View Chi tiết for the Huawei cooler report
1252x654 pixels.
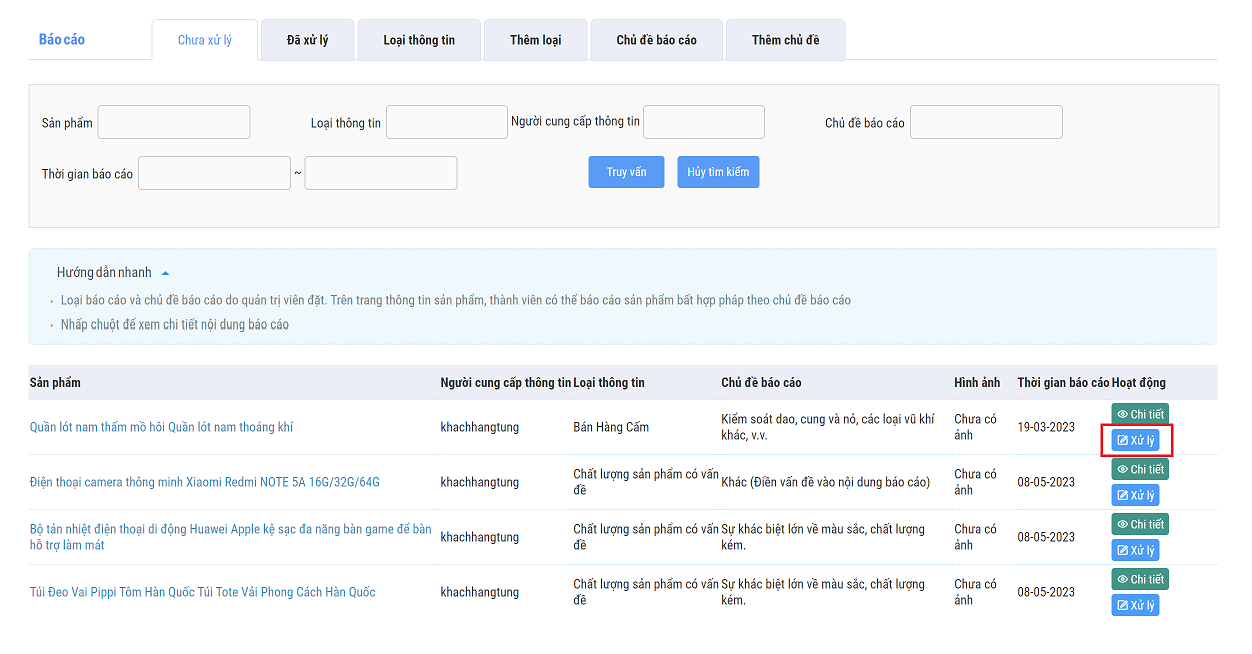[x=1139, y=524]
